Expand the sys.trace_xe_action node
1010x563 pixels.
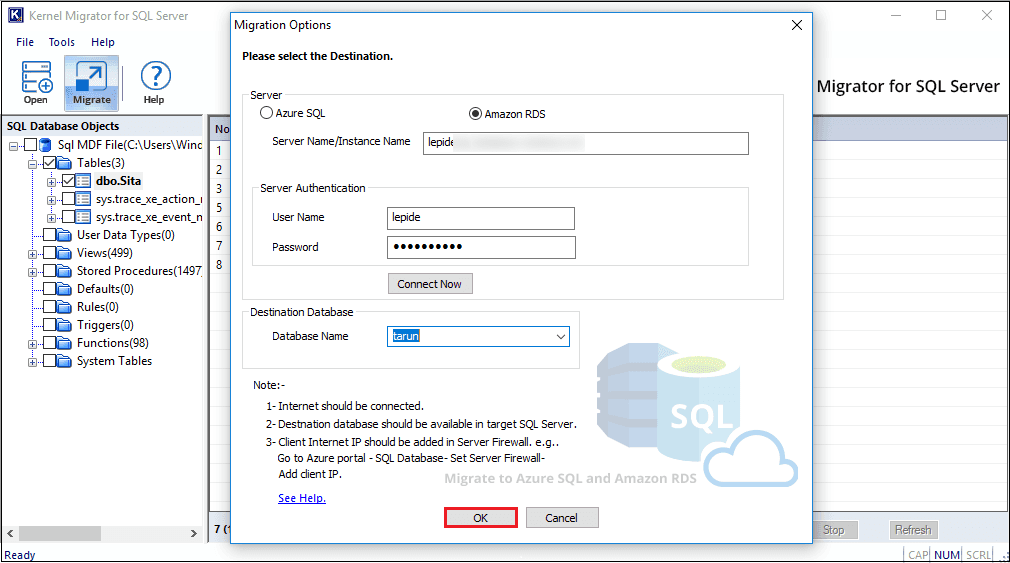[x=51, y=200]
